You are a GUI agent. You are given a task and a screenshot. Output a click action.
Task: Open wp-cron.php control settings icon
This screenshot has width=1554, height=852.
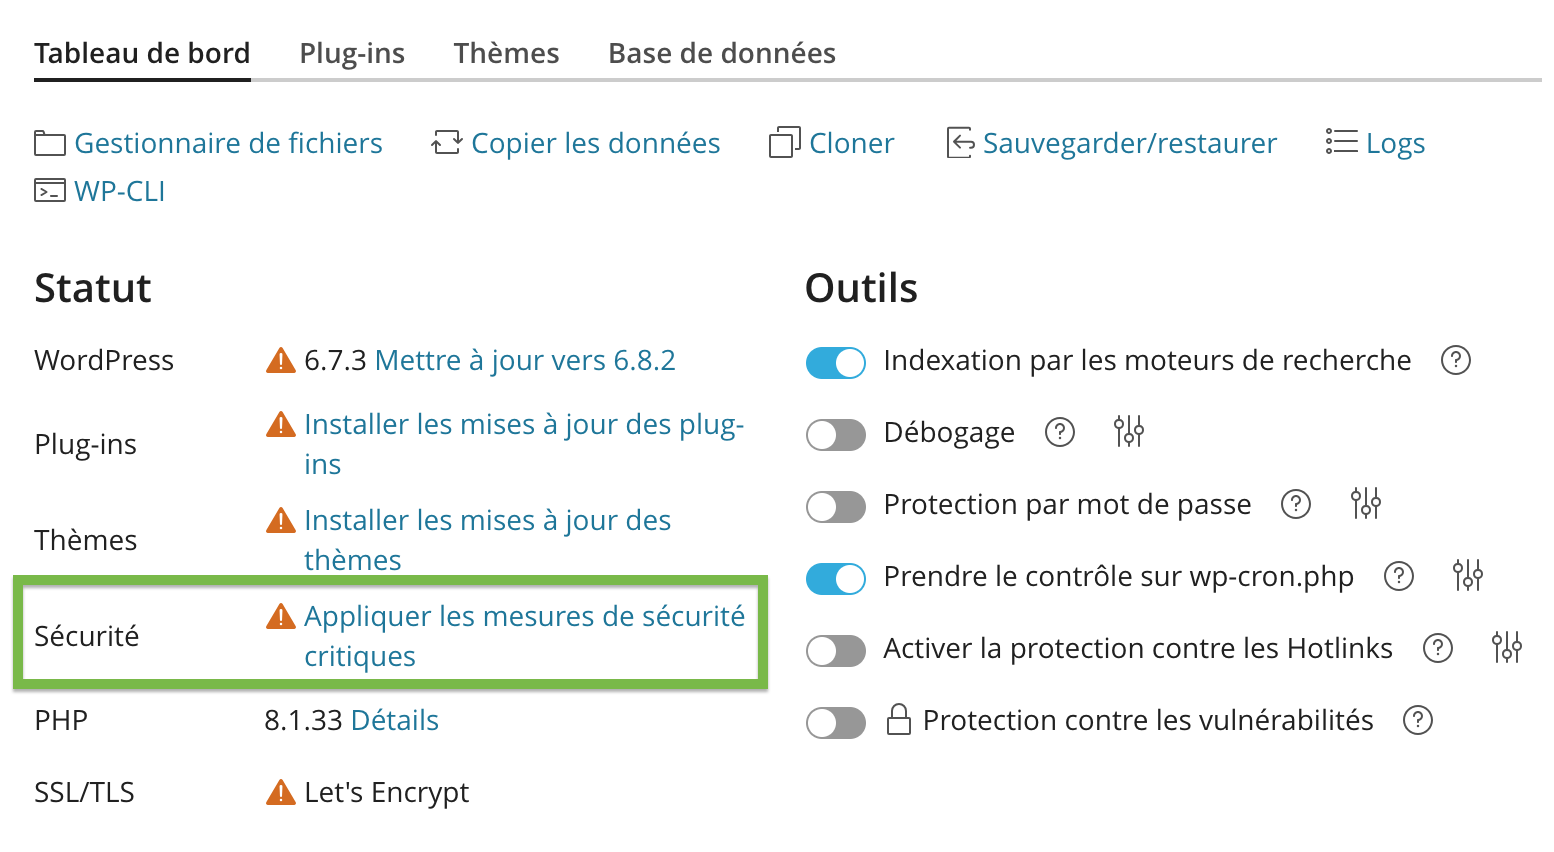[1467, 576]
